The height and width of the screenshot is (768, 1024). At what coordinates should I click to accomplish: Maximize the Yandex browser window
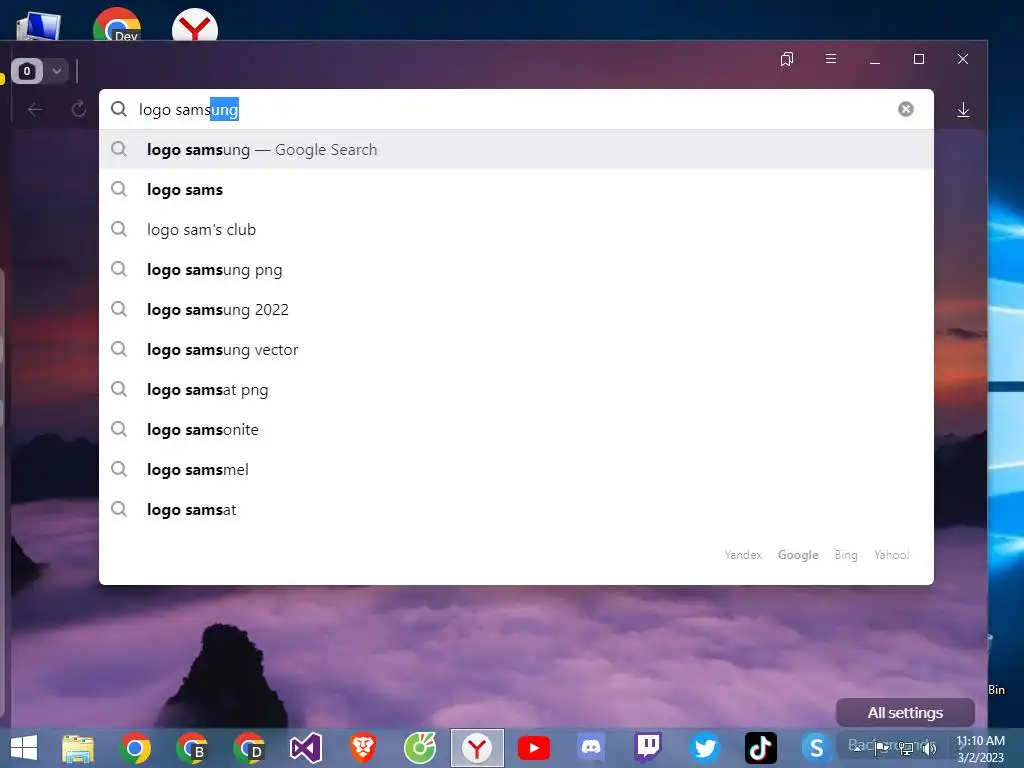(x=919, y=59)
